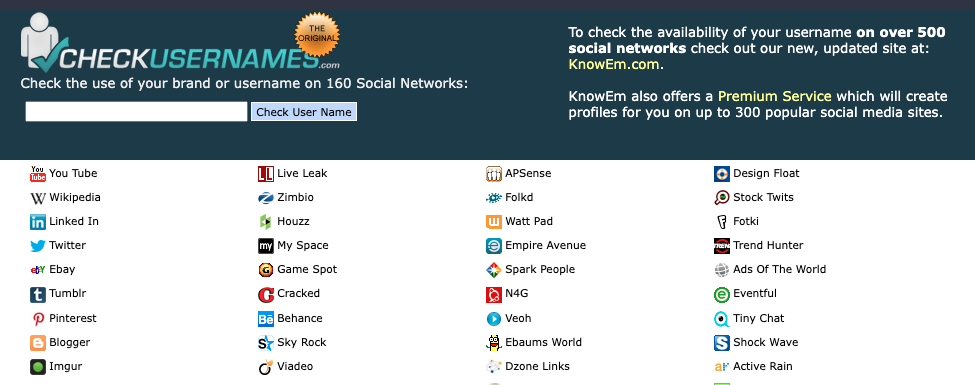Click the YouTube icon

[38, 174]
